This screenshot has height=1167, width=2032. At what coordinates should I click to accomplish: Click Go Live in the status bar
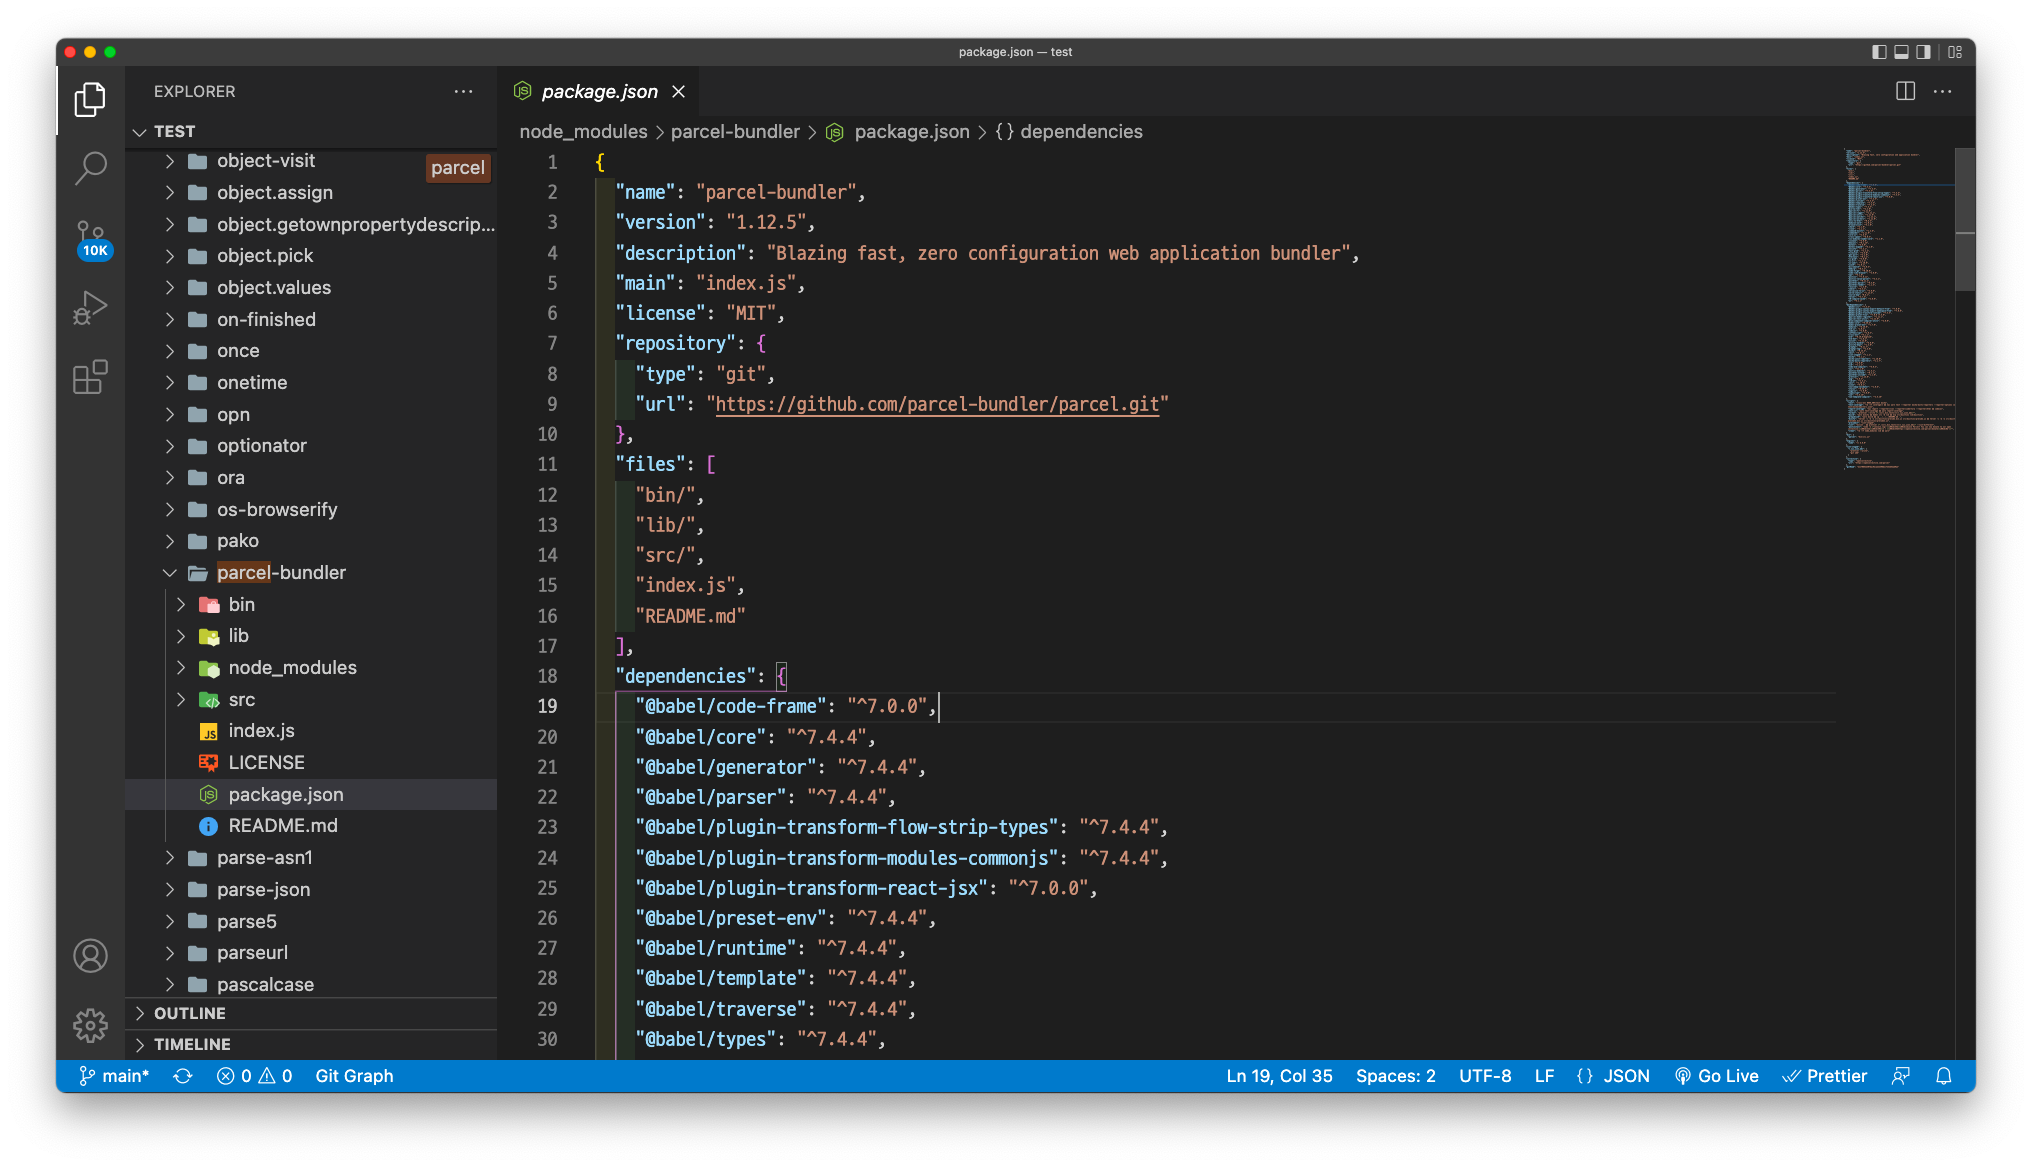coord(1717,1076)
